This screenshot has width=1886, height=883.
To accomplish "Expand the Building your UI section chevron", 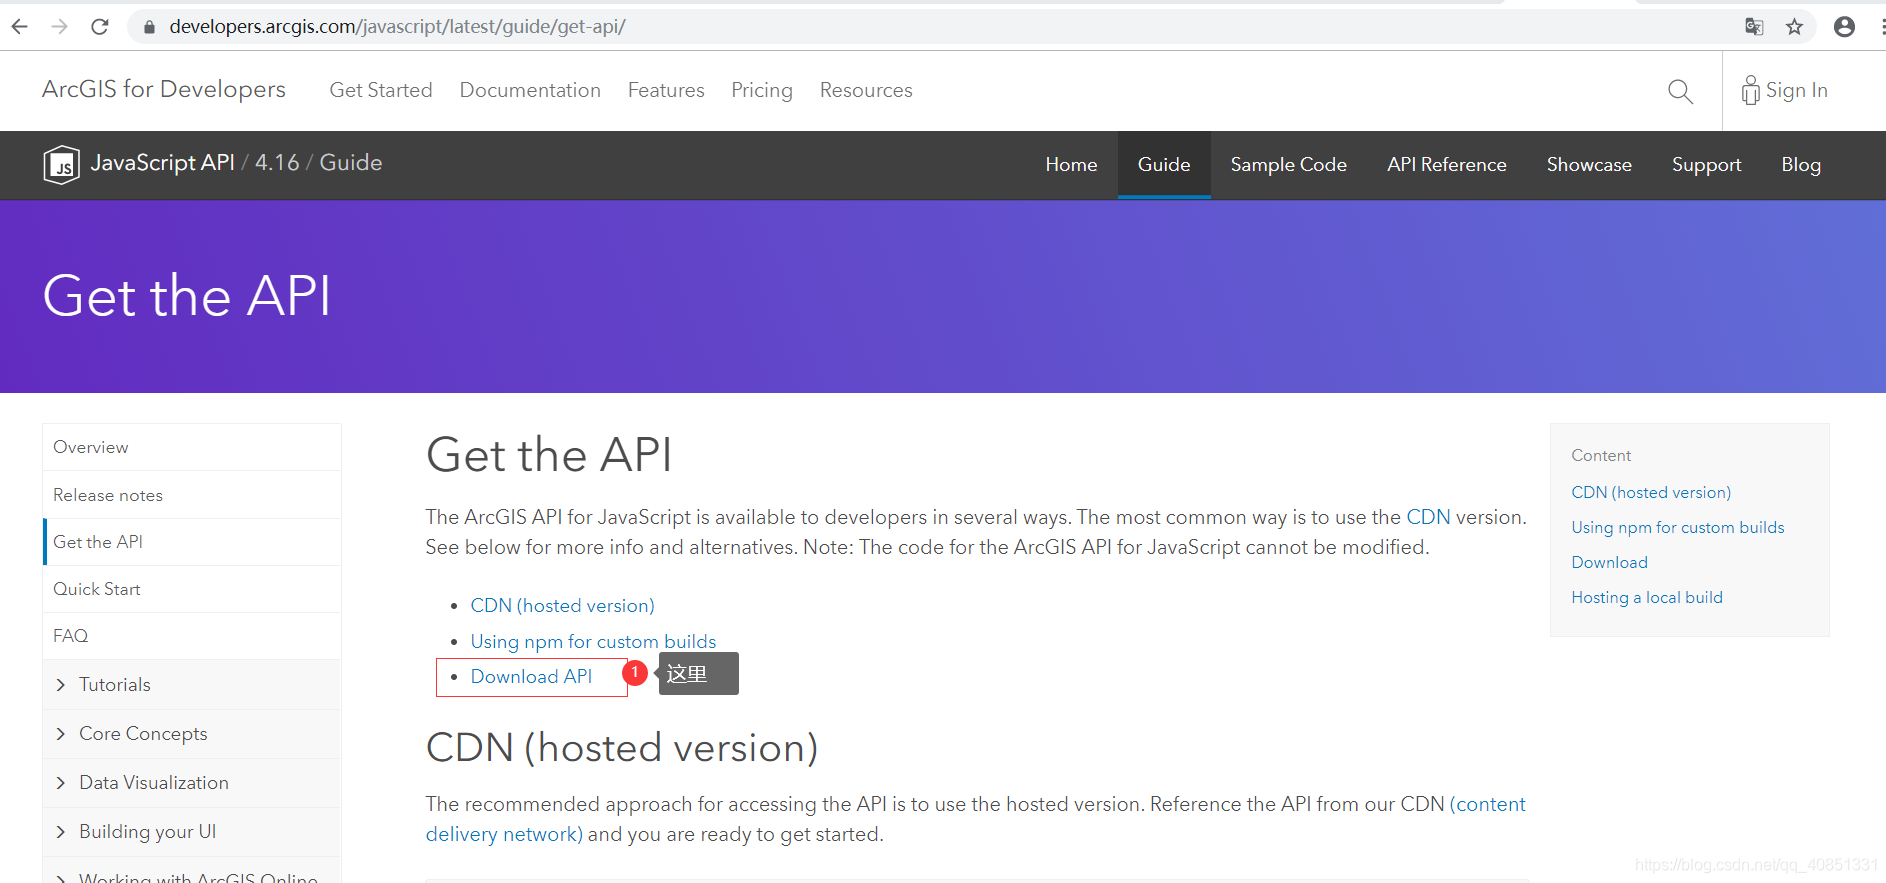I will point(61,832).
